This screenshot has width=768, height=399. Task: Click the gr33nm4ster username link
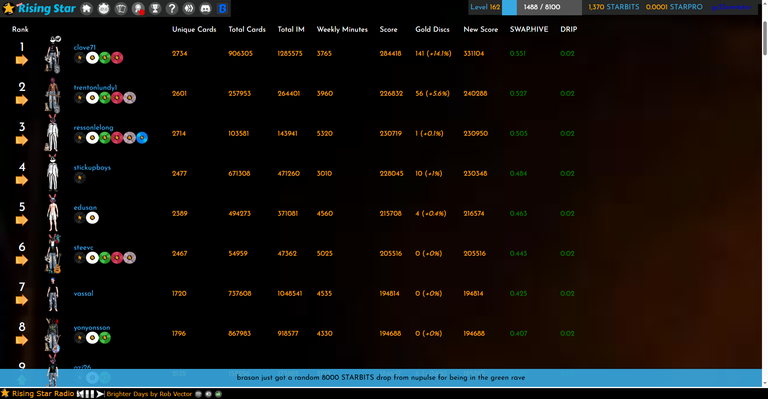pyautogui.click(x=731, y=7)
